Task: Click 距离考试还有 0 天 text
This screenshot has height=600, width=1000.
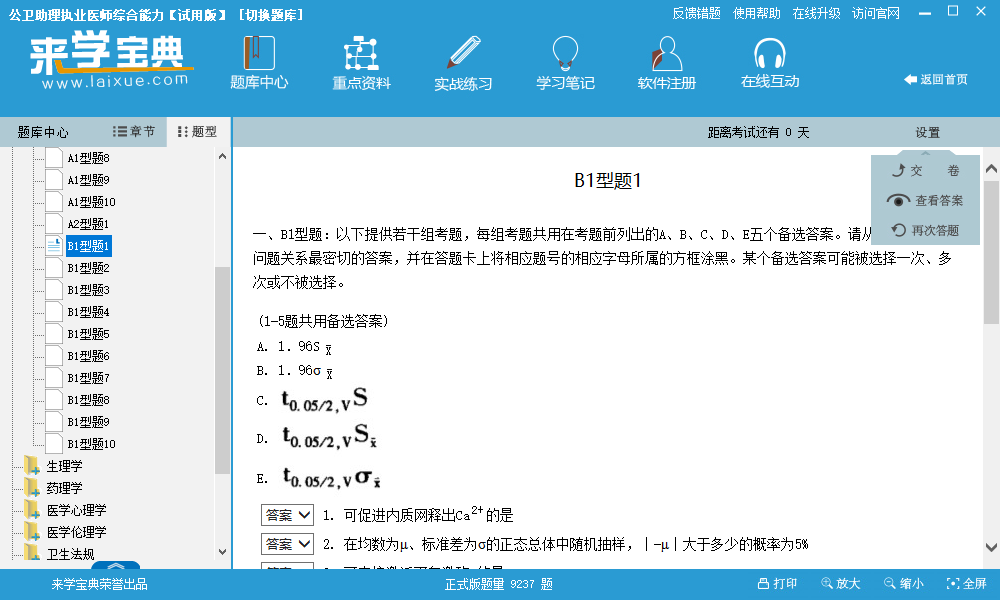Action: [758, 132]
